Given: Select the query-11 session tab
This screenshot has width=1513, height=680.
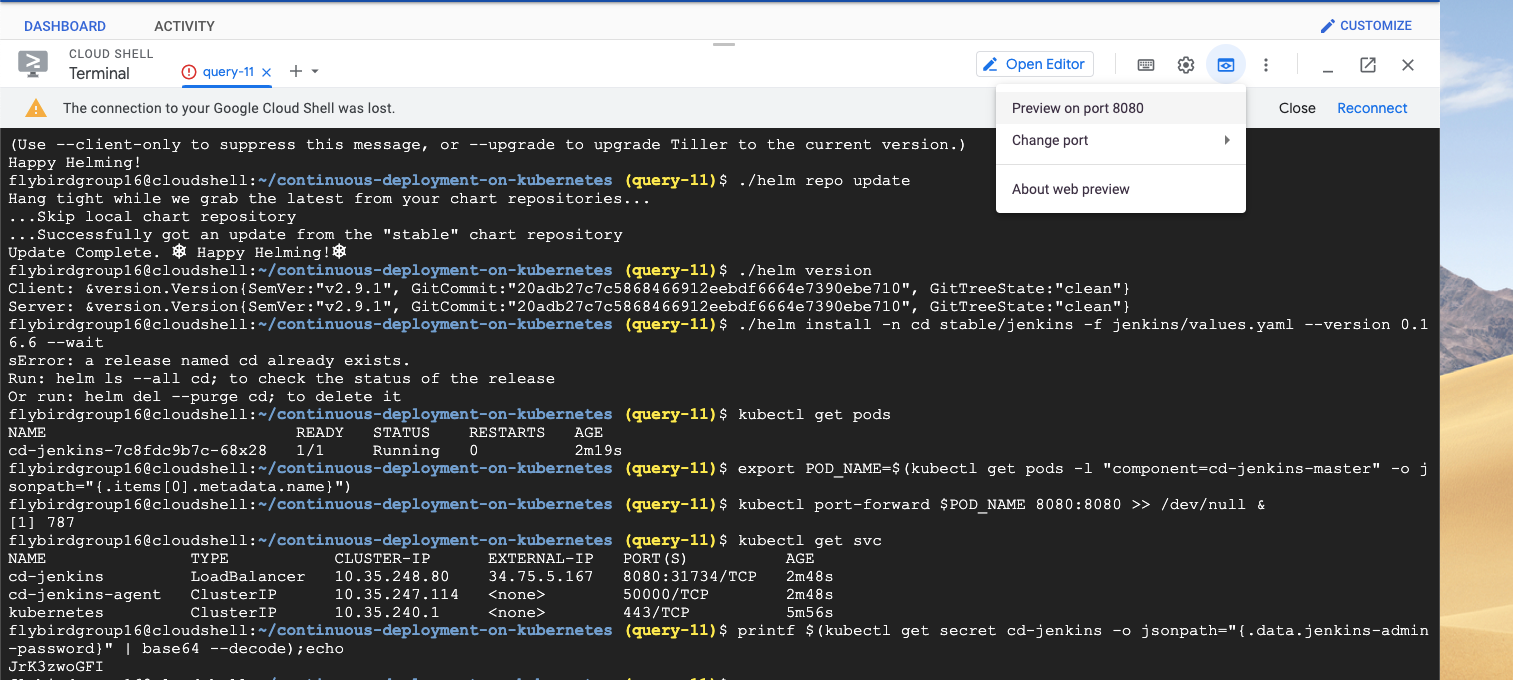Looking at the screenshot, I should coord(228,72).
